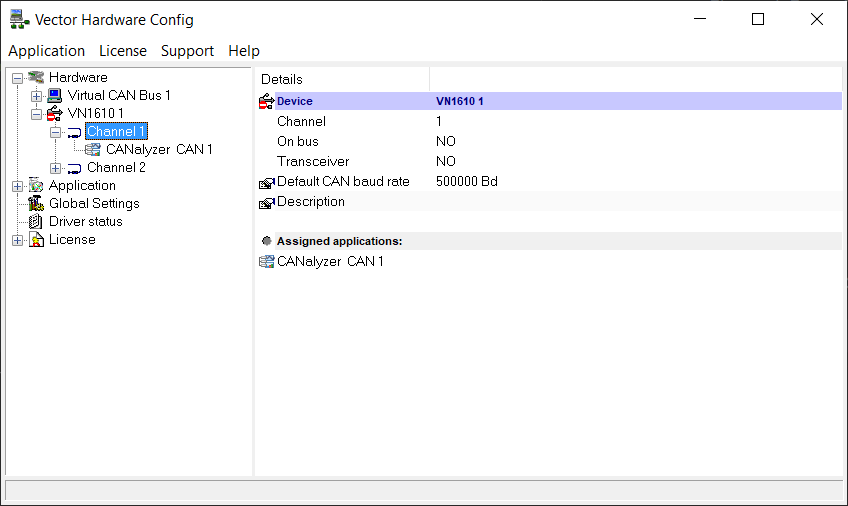Click the Global Settings tools icon
The height and width of the screenshot is (506, 848).
pos(36,203)
